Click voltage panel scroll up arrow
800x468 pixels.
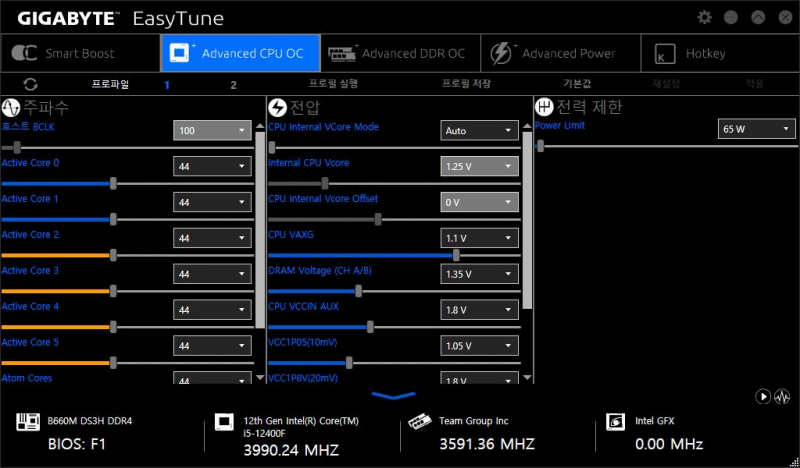click(x=528, y=126)
